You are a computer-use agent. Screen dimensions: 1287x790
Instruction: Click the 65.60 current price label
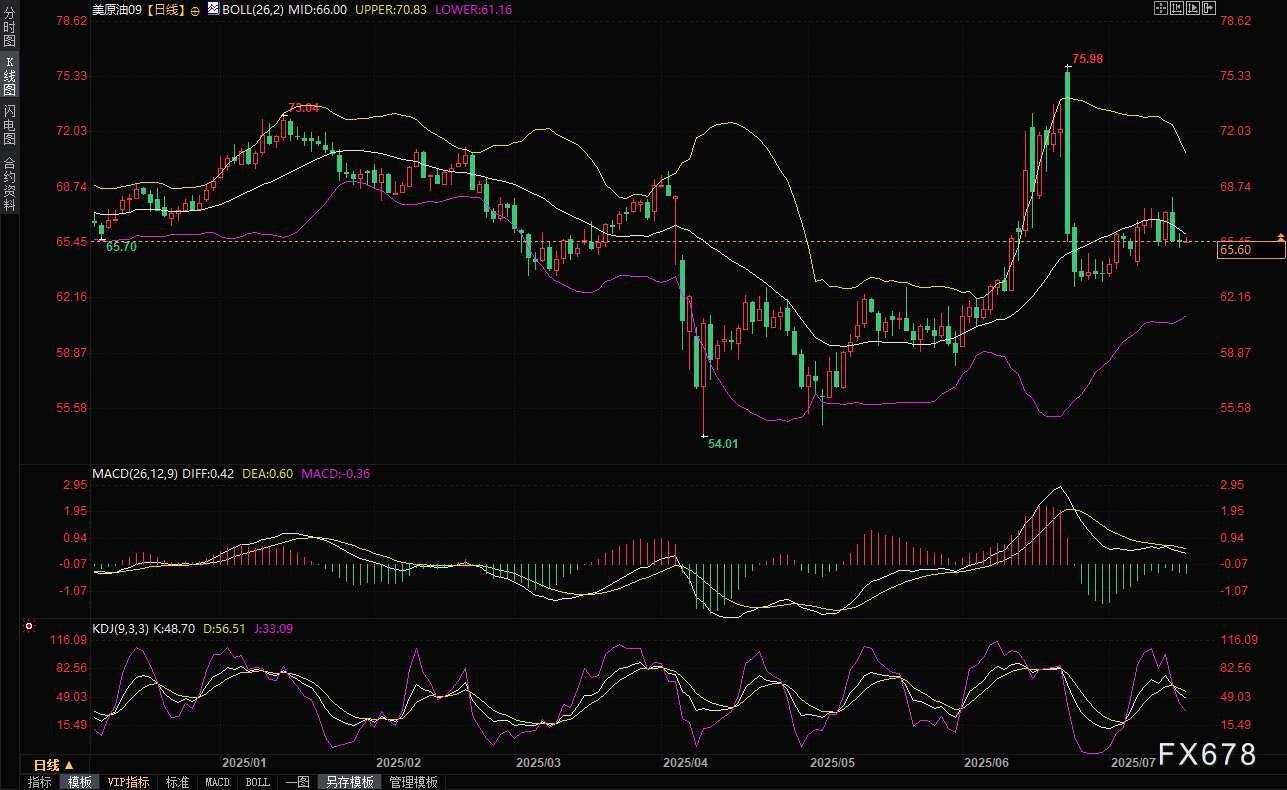tap(1236, 250)
